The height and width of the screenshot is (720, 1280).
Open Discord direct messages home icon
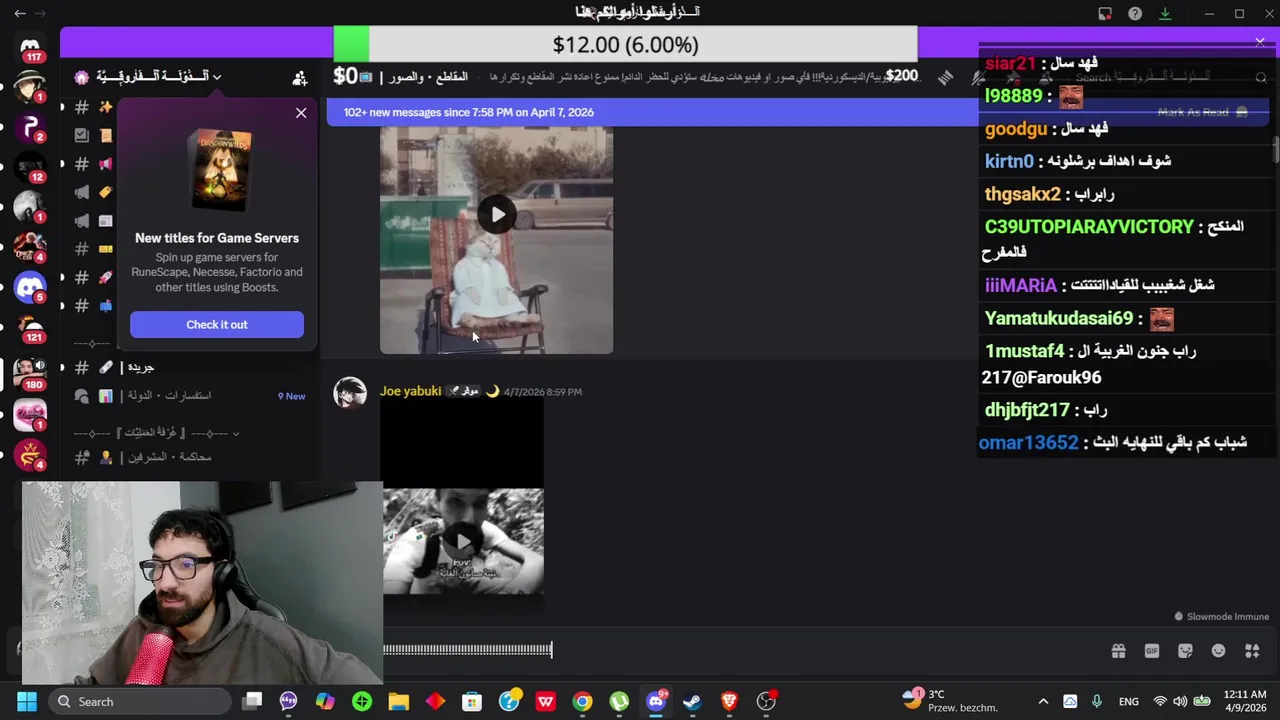click(30, 47)
